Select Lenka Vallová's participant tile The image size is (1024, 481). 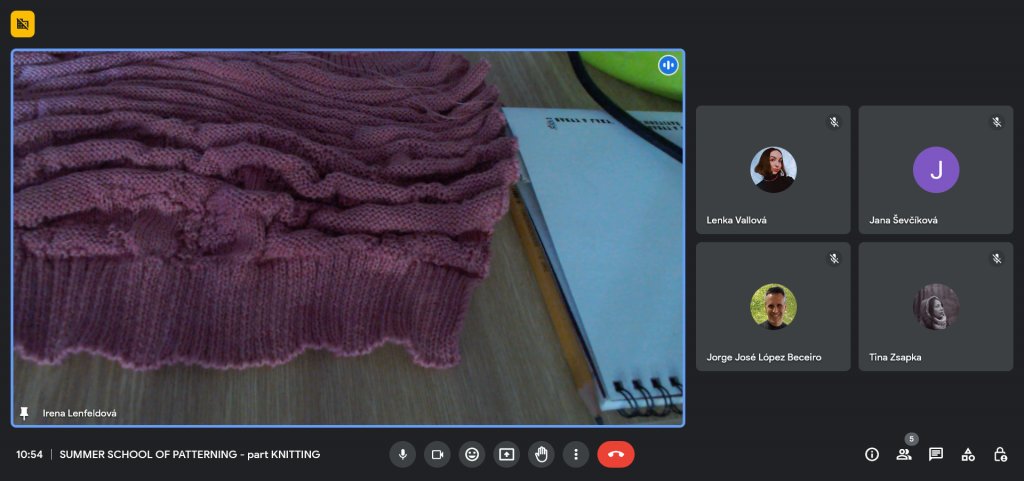(x=773, y=170)
